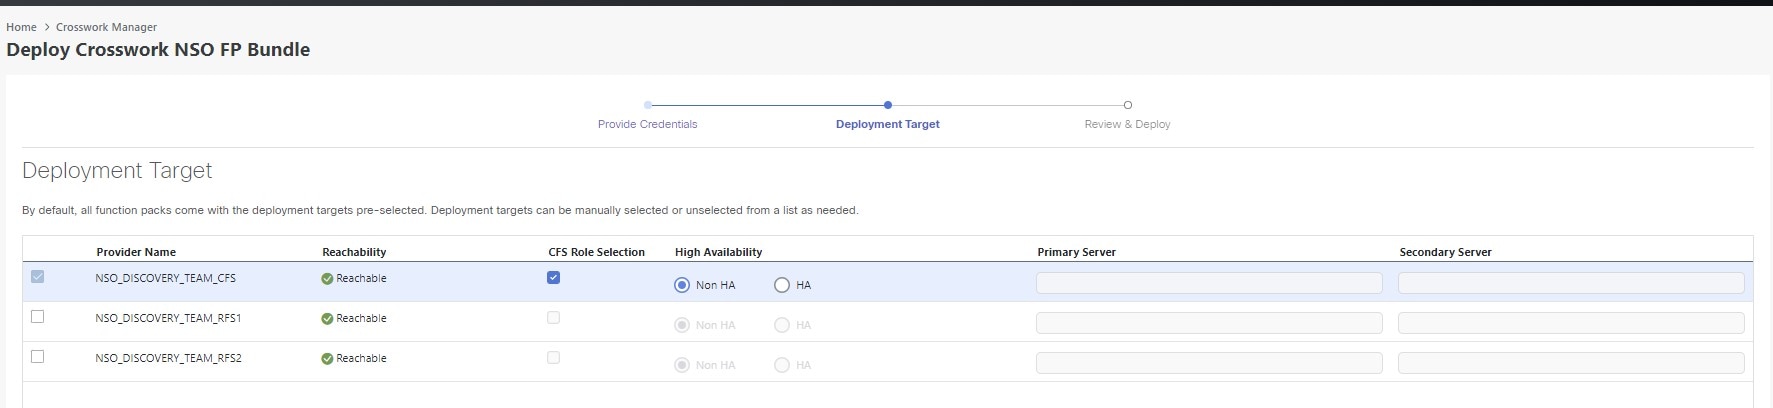Click green reachable icon for NSO_DISCOVERY_TEAM_RFS1
This screenshot has height=408, width=1773.
tap(327, 319)
